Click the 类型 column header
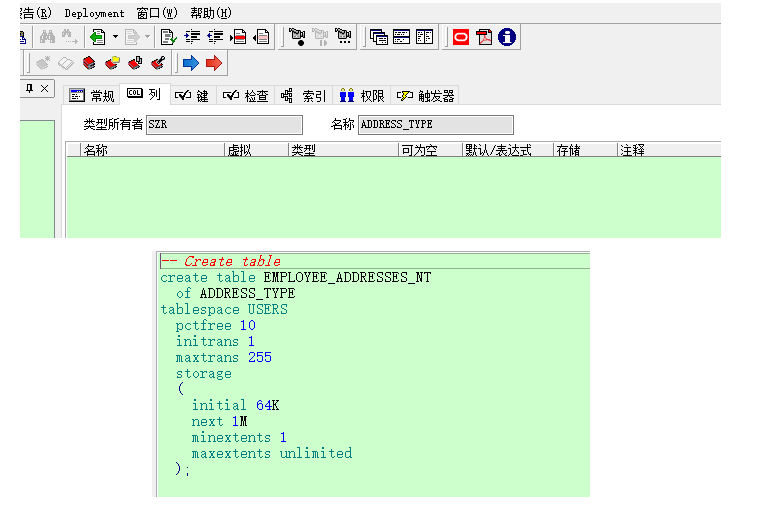This screenshot has height=517, width=768. pyautogui.click(x=303, y=150)
